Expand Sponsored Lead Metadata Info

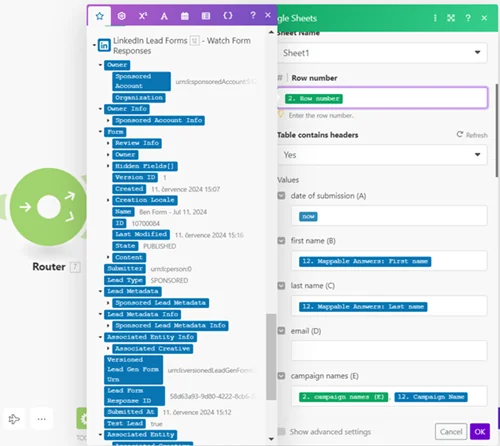click(x=108, y=325)
